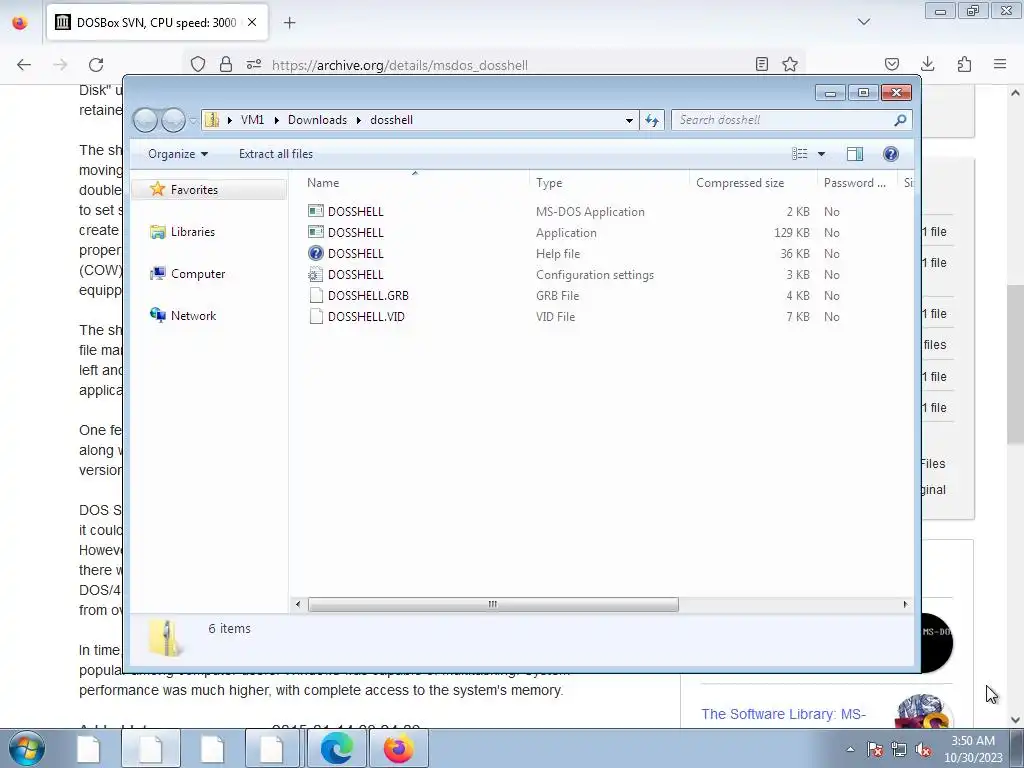Open the Action Center flag icon
The height and width of the screenshot is (768, 1024).
(x=875, y=749)
